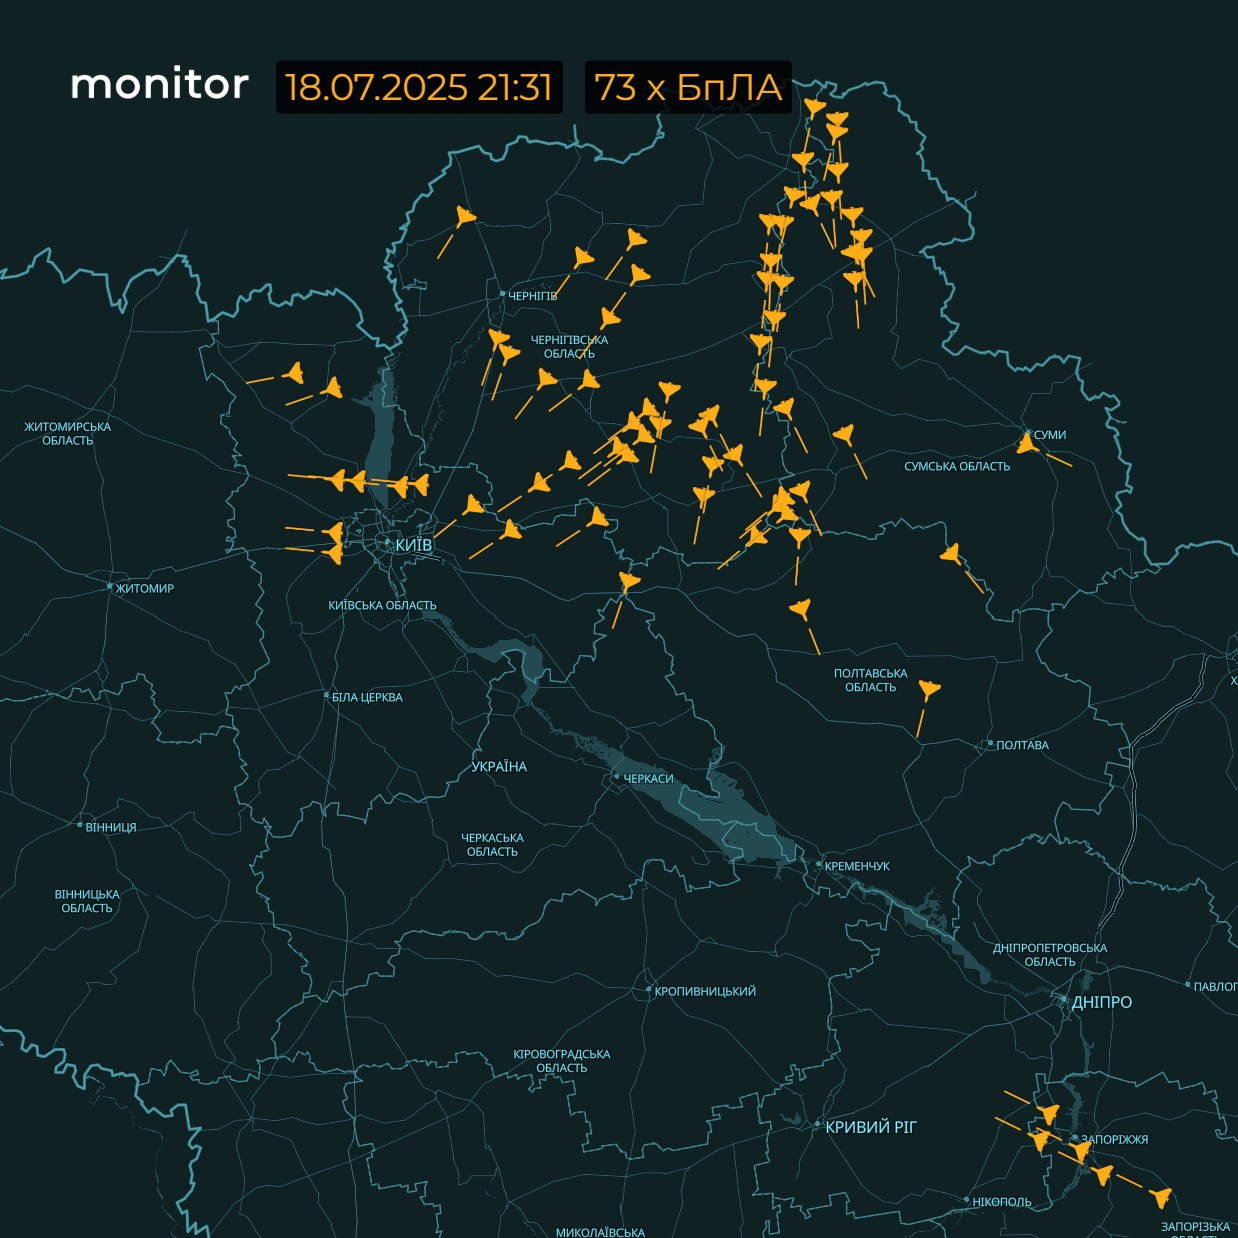Select the ЧЕРКАСЬКА ОБЛАСТЬ region label
Viewport: 1238px width, 1238px height.
click(492, 845)
